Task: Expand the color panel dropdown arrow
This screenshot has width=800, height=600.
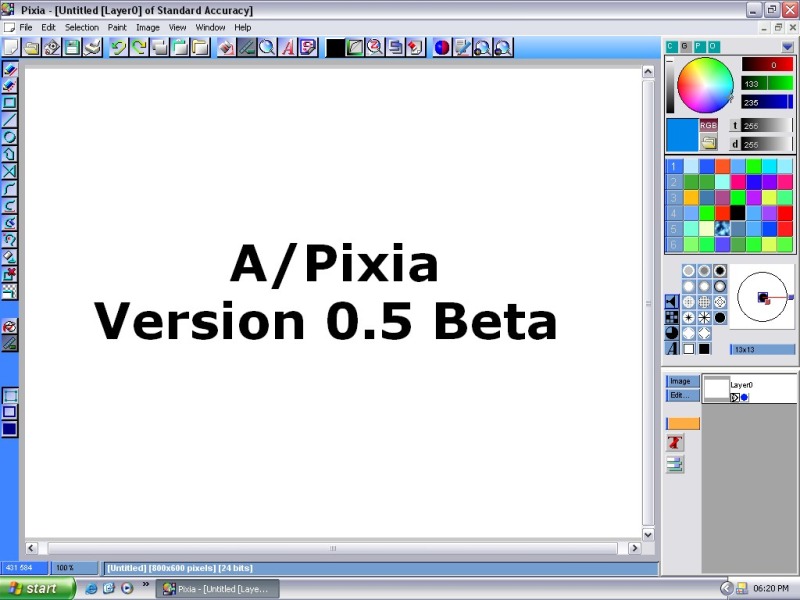Action: [787, 47]
